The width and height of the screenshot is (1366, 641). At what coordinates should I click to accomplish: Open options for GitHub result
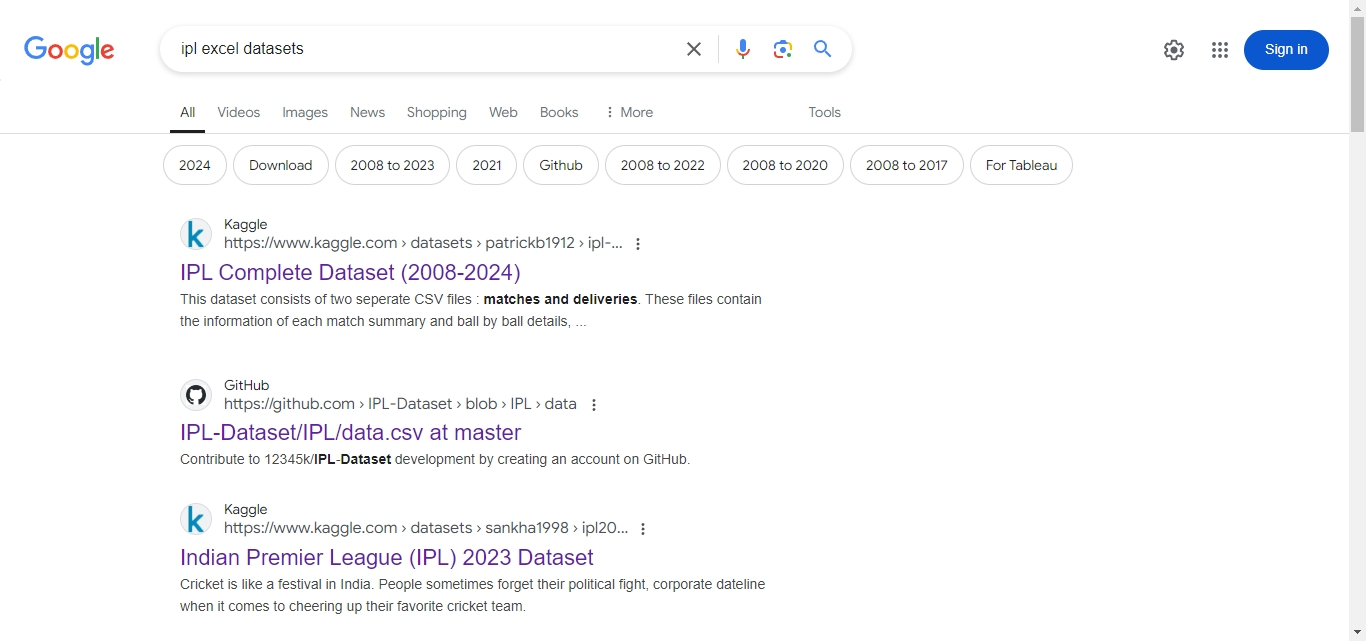click(x=594, y=405)
